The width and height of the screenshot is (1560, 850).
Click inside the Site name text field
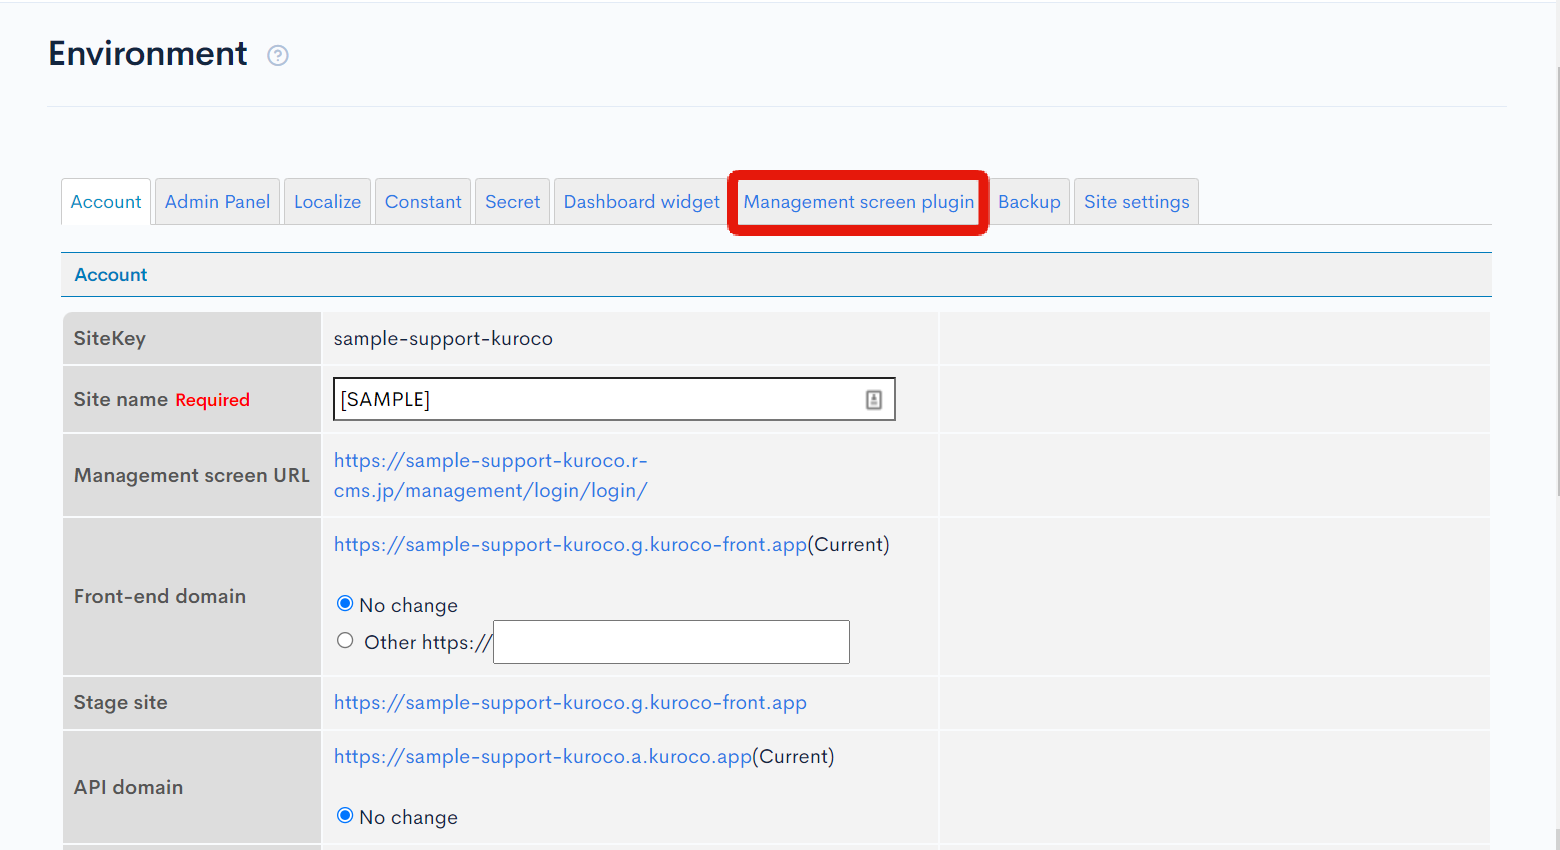pos(600,398)
